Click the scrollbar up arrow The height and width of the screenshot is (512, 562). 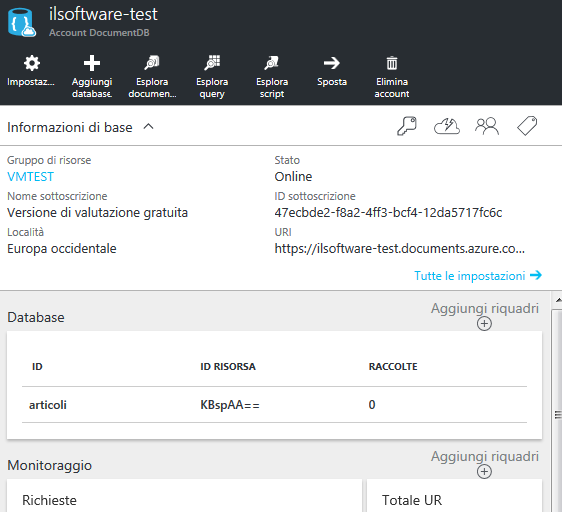[558, 300]
